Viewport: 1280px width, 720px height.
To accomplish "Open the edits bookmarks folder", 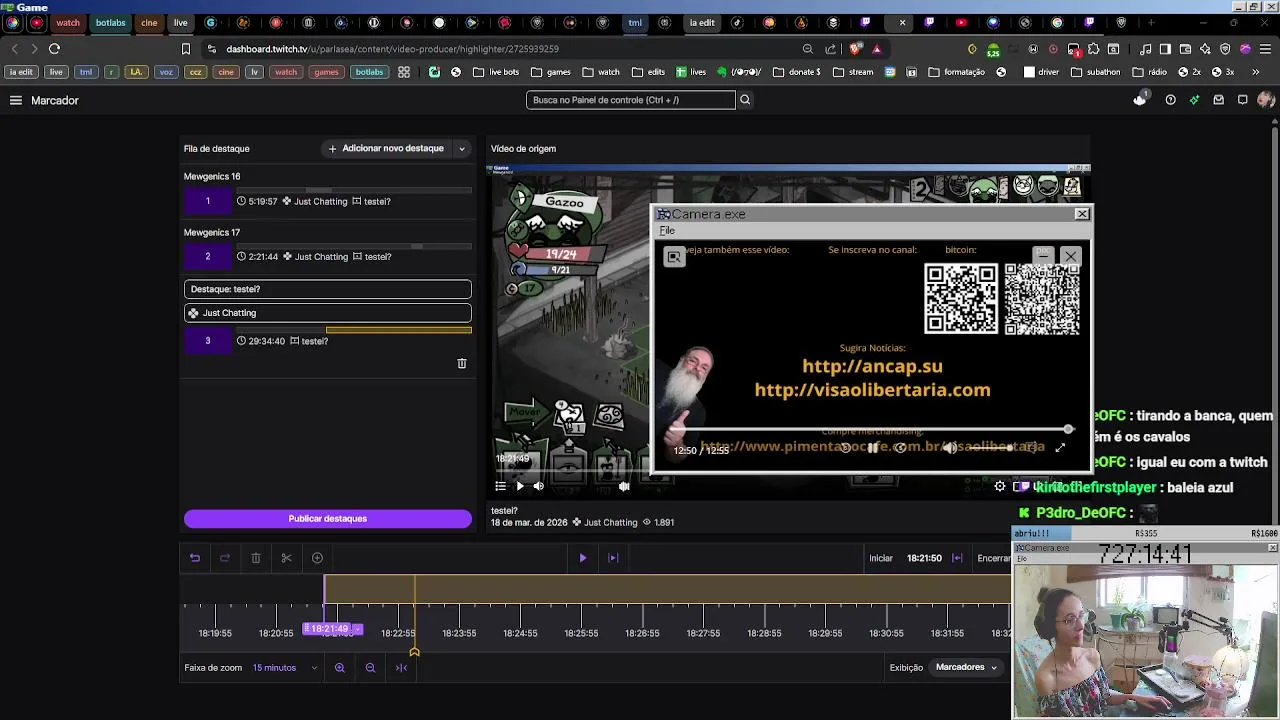I will (x=648, y=72).
